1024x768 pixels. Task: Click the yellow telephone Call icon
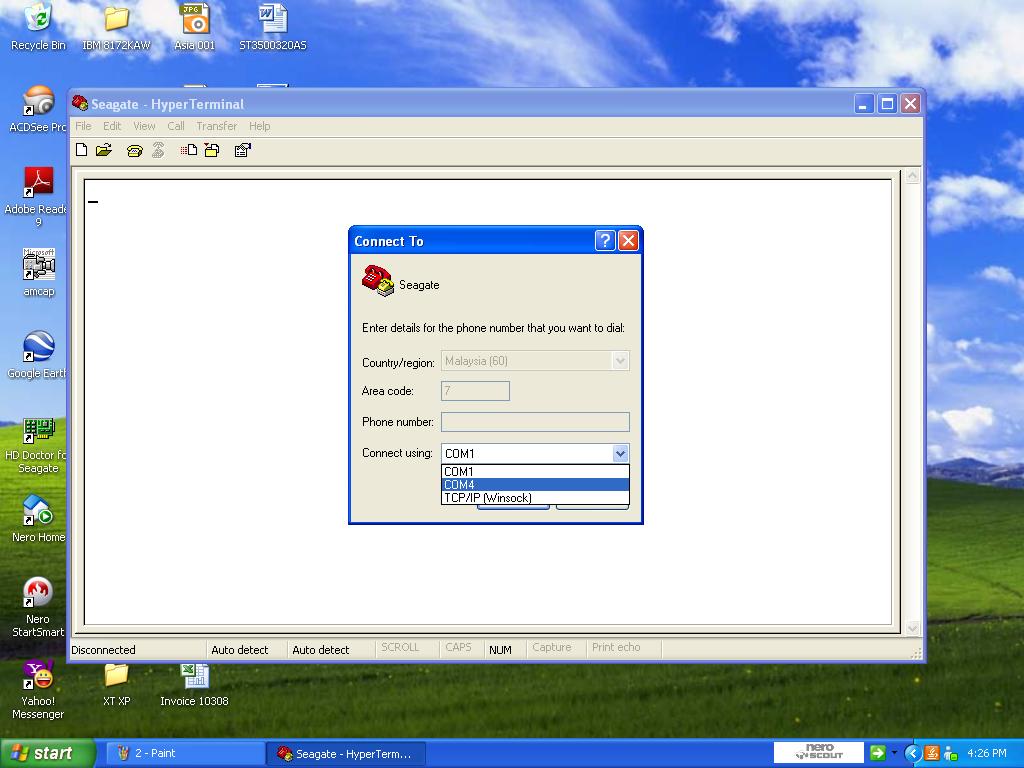click(135, 151)
